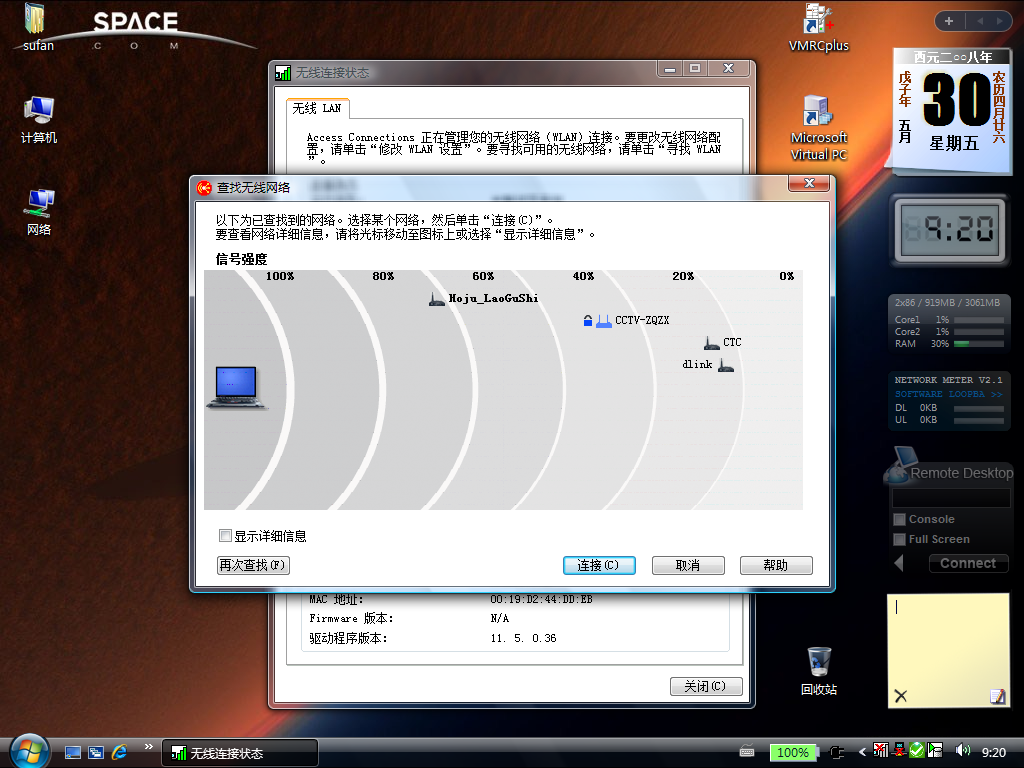Enable the 显示详细信息 checkbox

[225, 536]
